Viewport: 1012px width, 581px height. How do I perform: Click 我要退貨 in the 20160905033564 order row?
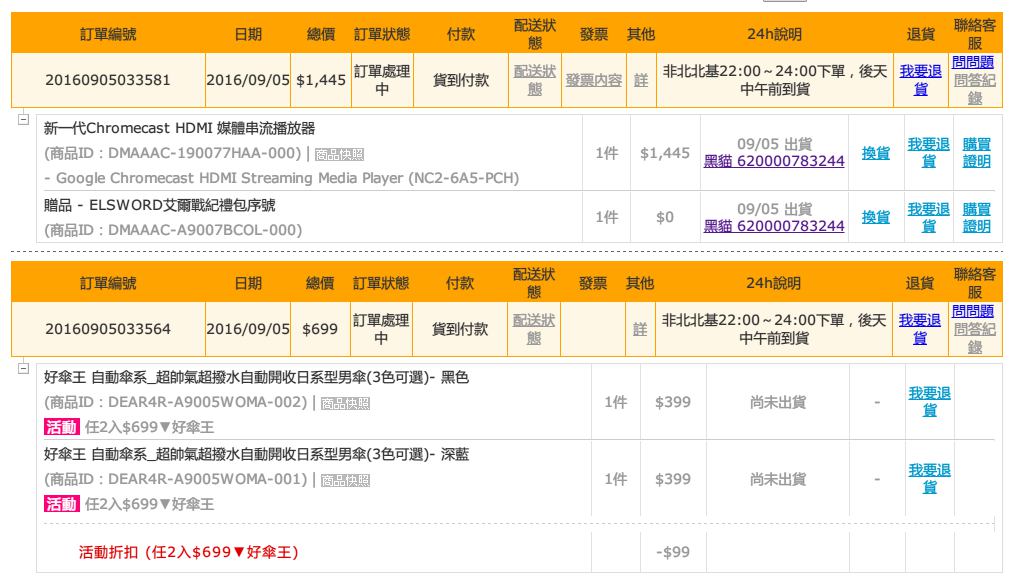(x=920, y=329)
